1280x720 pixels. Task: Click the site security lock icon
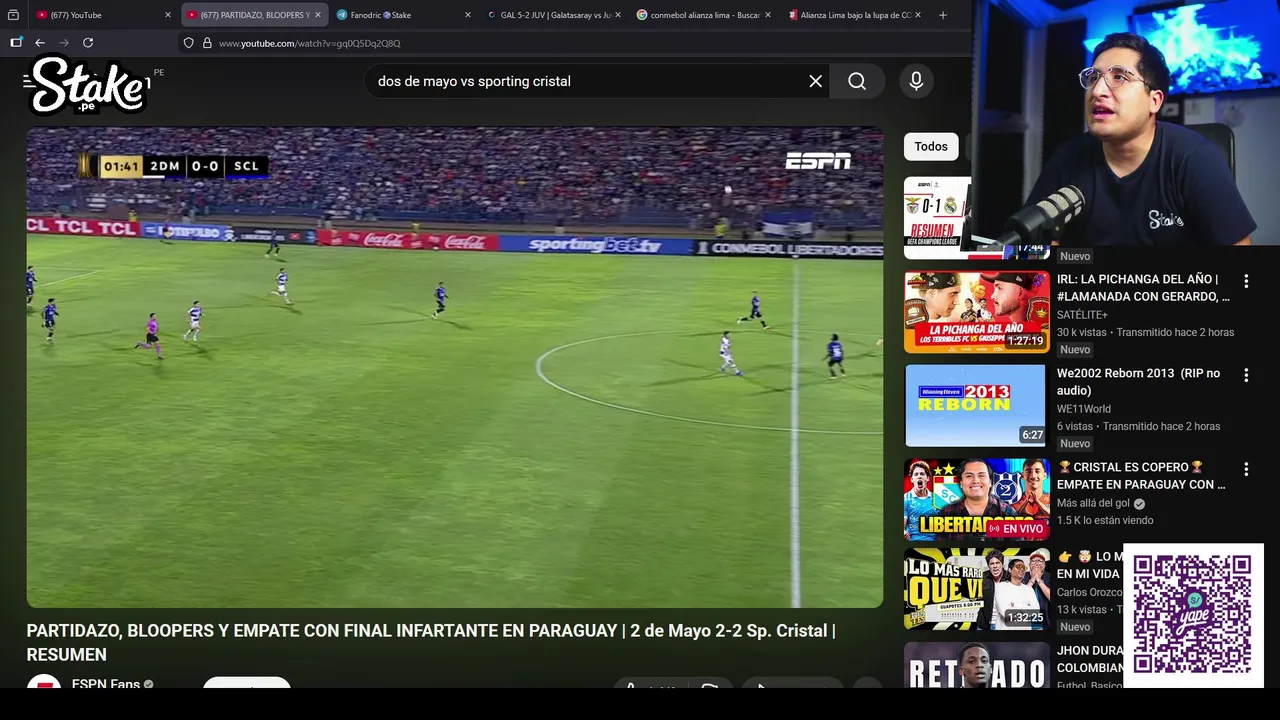[207, 43]
